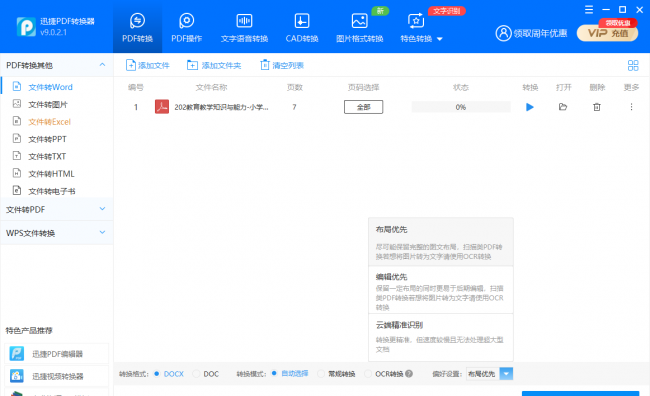Open more options three-dot icon for row 1
Viewport: 650px width, 396px height.
631,107
